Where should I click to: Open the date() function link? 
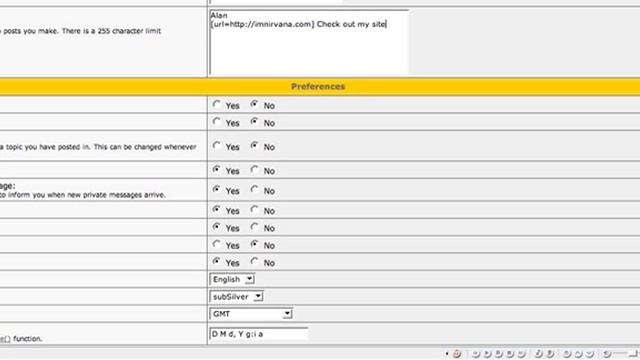coord(5,339)
